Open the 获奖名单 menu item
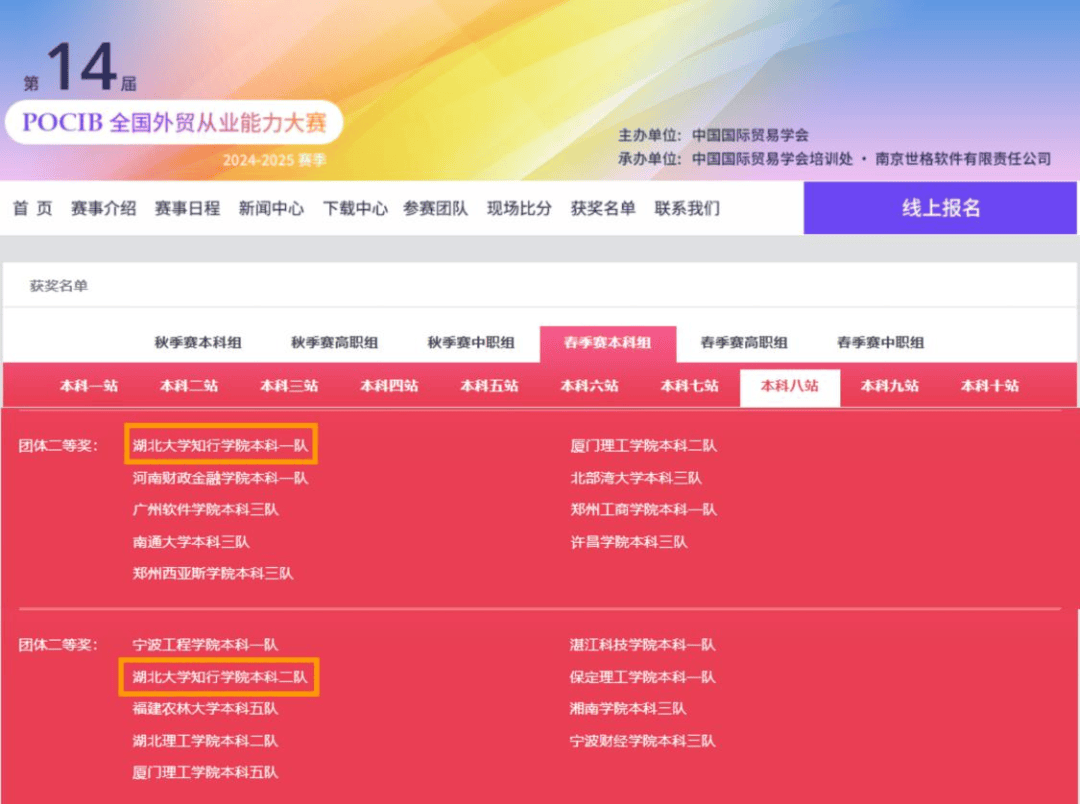1080x804 pixels. pos(603,209)
